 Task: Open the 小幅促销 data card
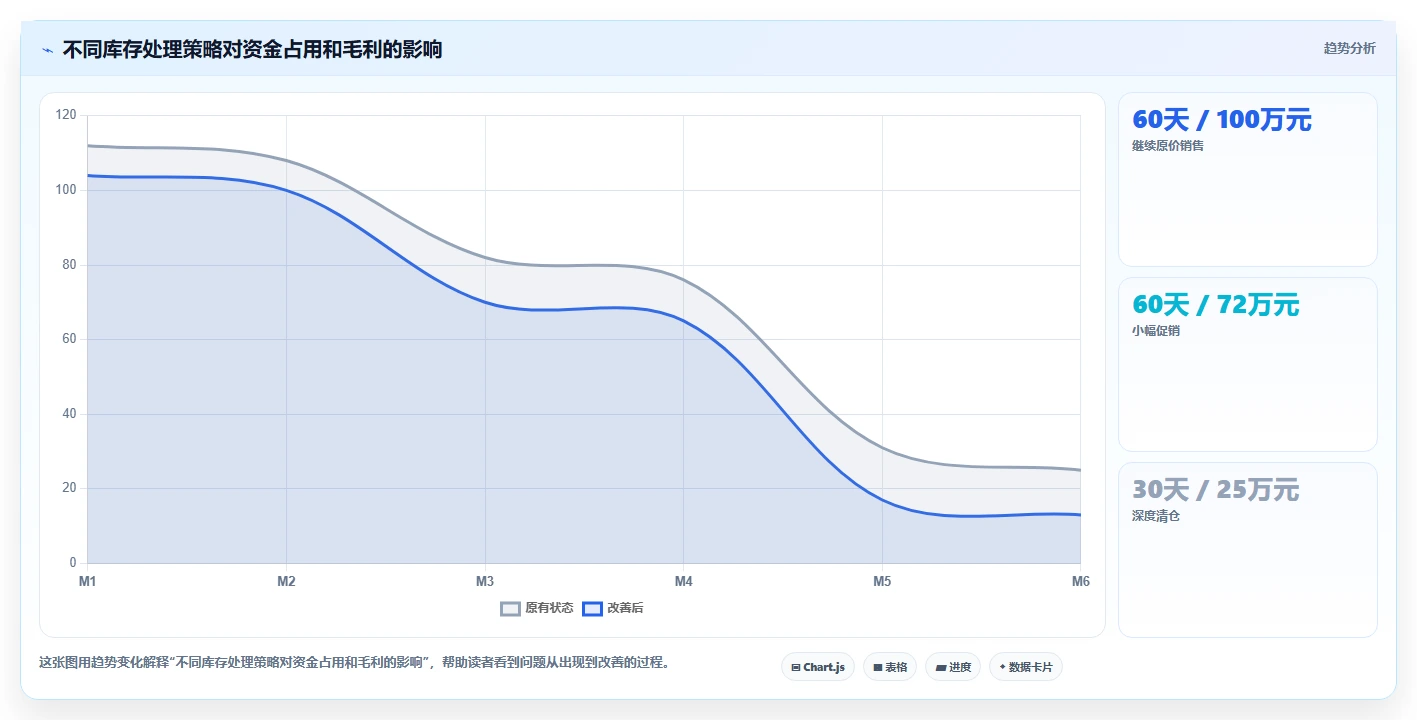1247,365
